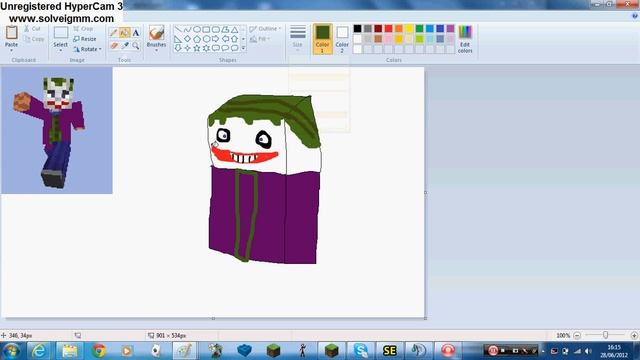Click the canvas right-edge resize handle
The image size is (640, 360).
[x=425, y=192]
